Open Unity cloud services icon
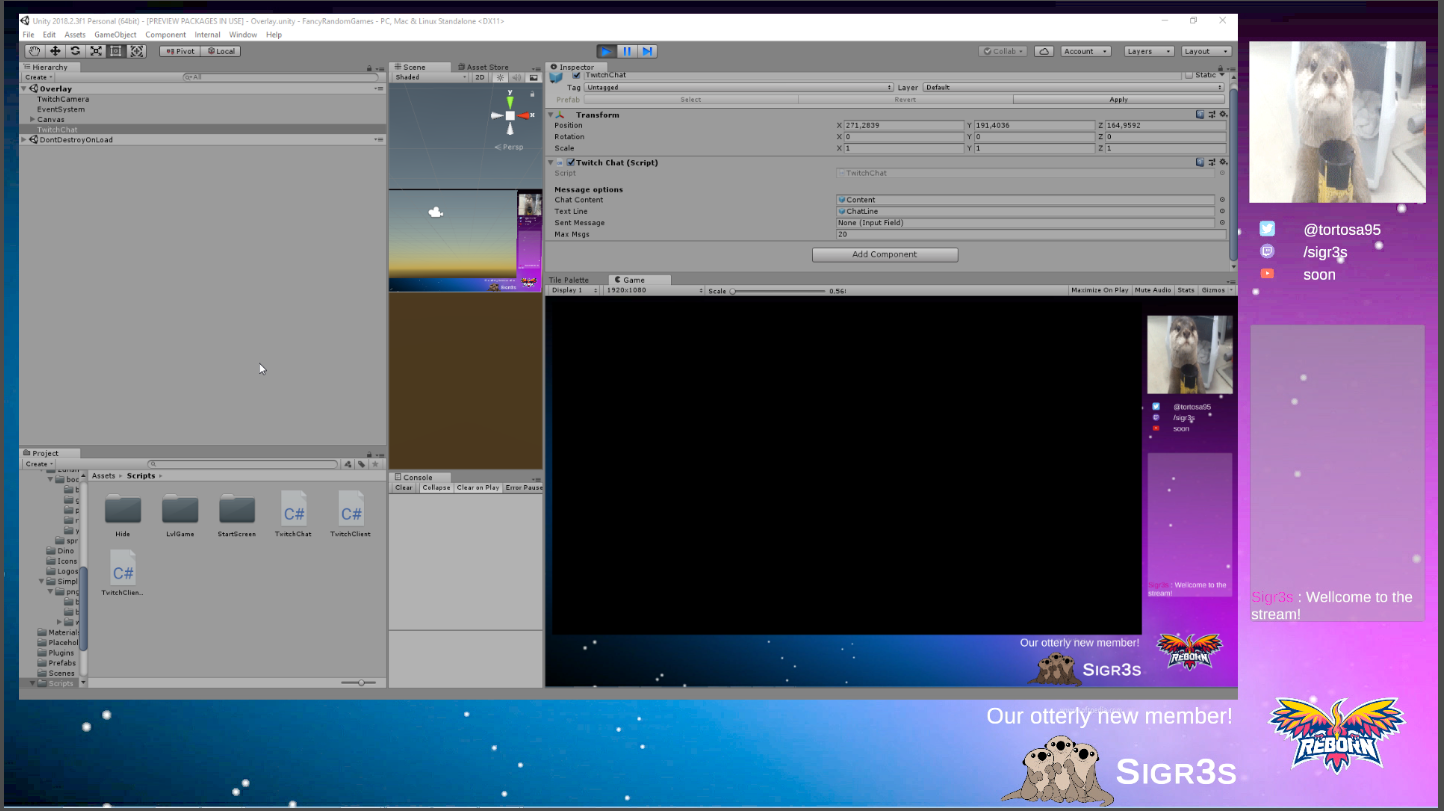Image resolution: width=1444 pixels, height=811 pixels. coord(1044,51)
